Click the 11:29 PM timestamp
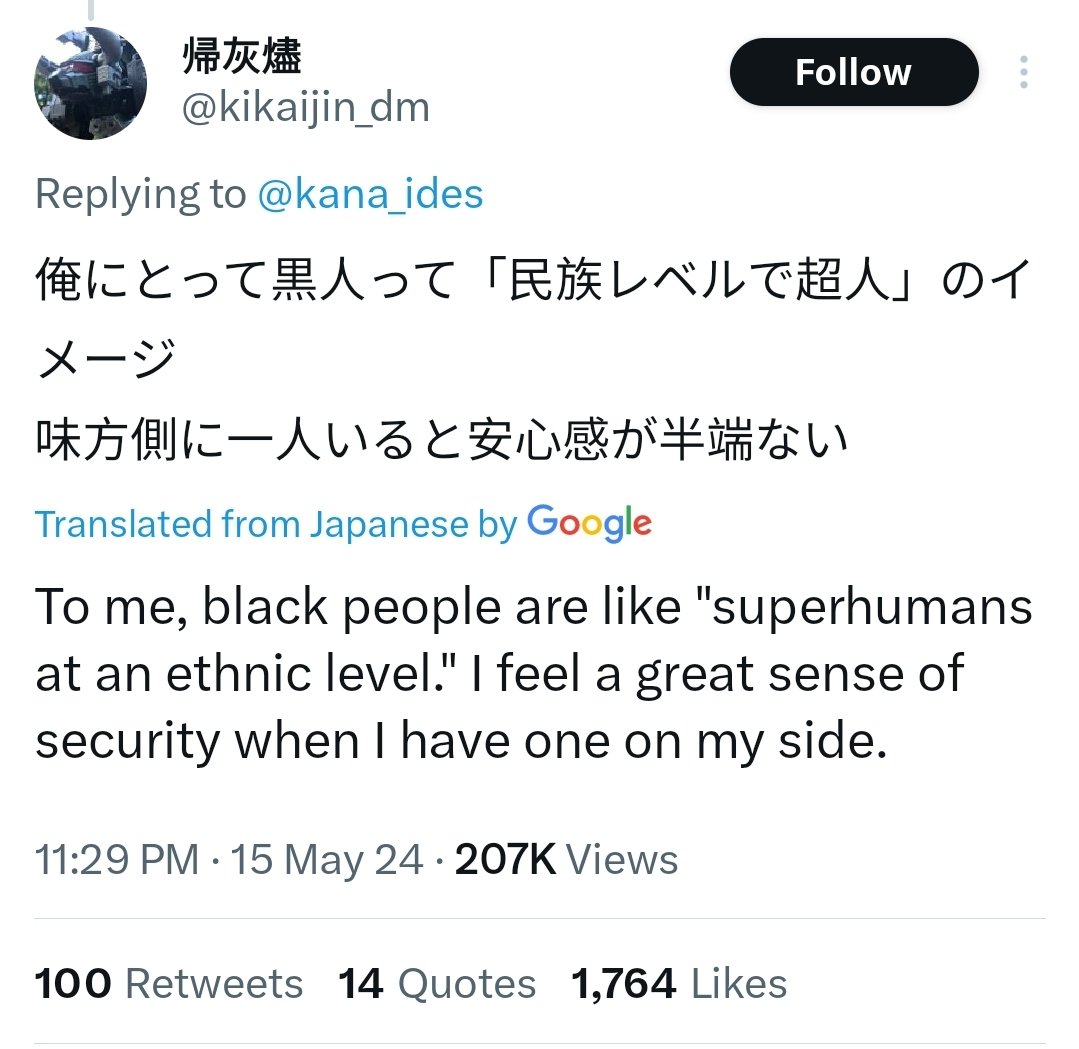 117,860
